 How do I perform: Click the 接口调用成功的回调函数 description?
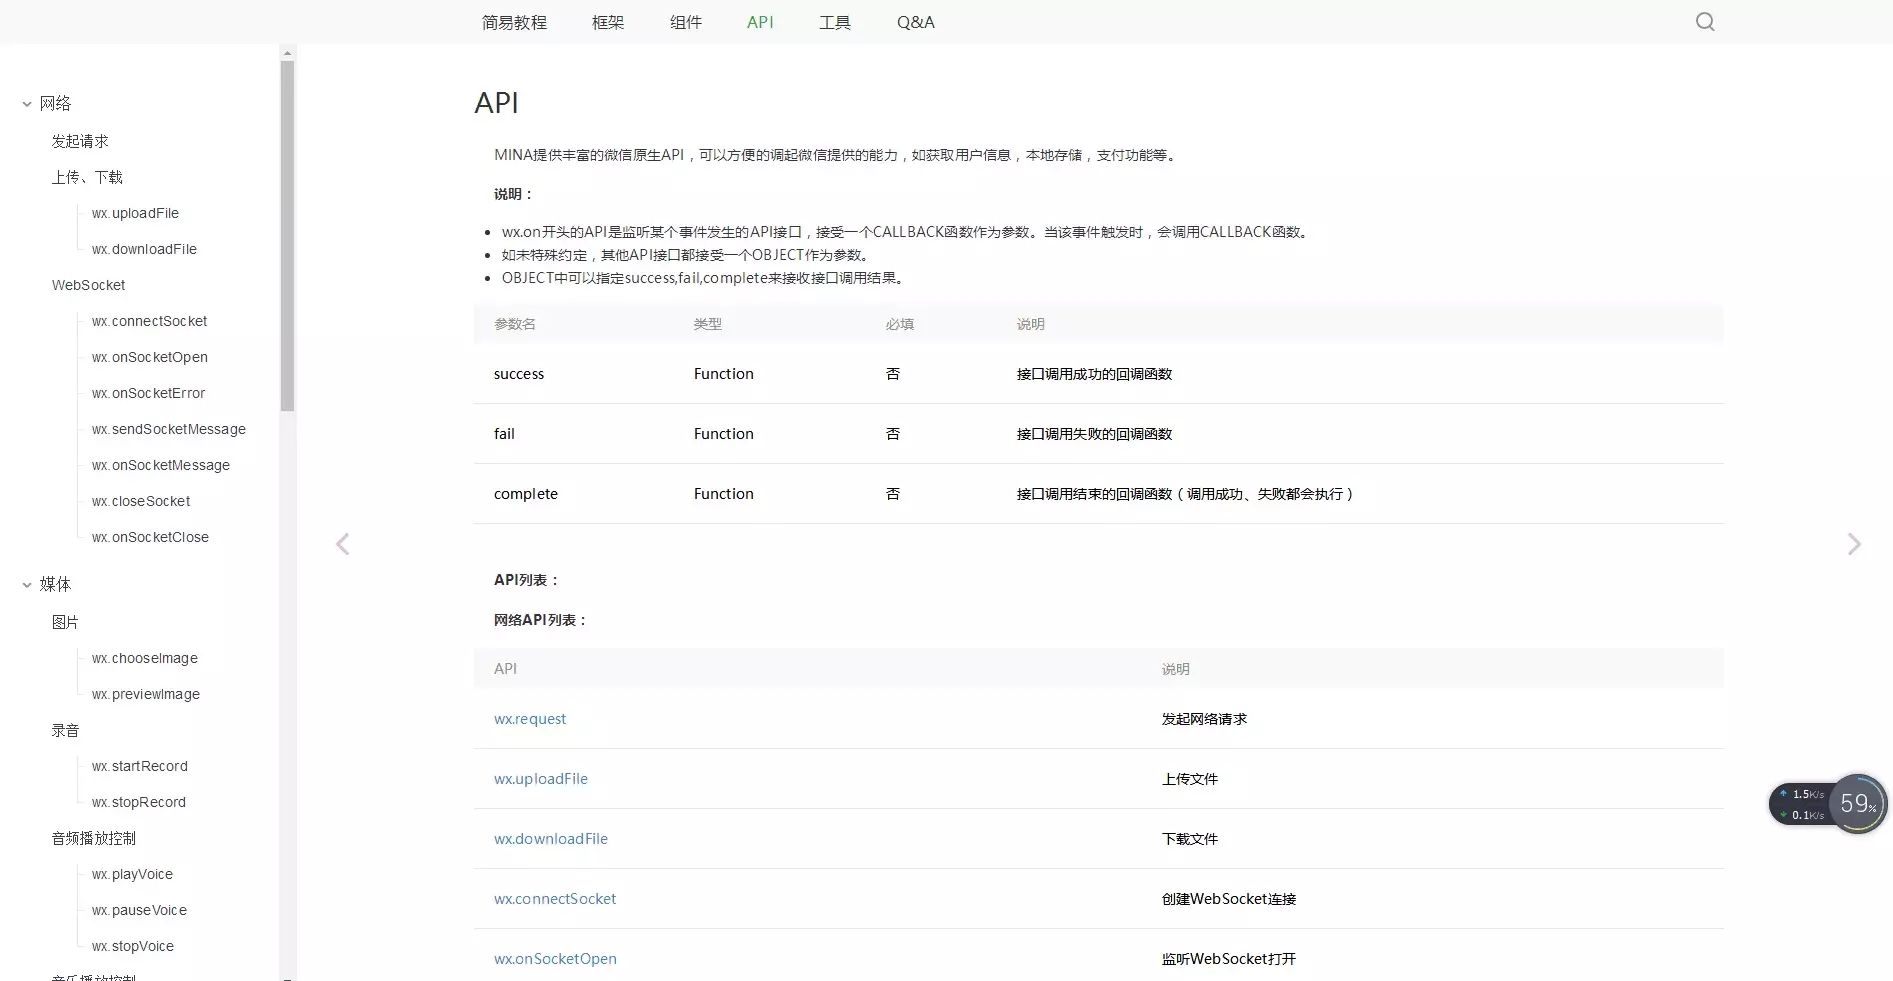[x=1094, y=374]
